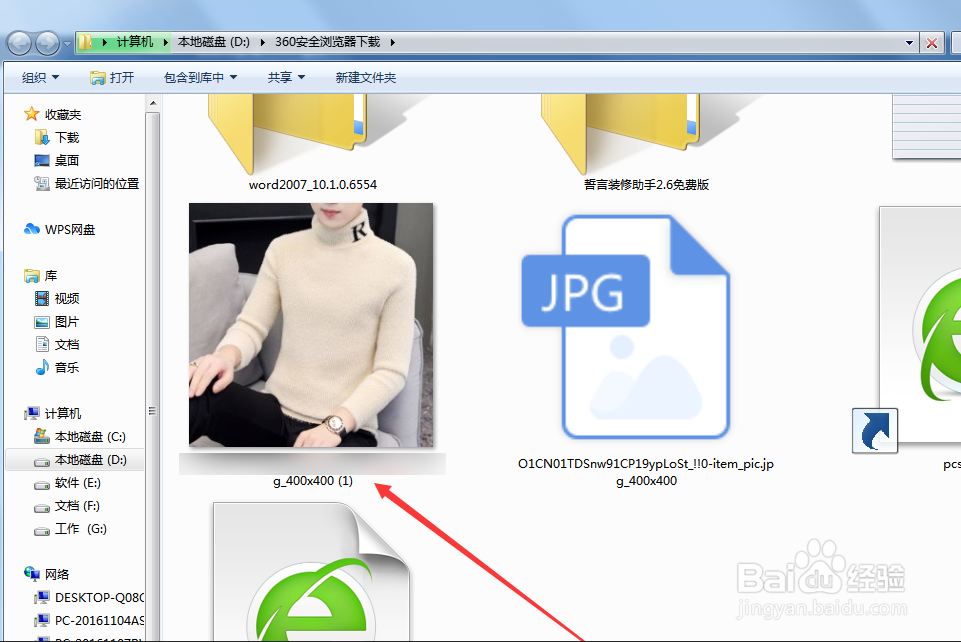The image size is (961, 642).
Task: Open 桌面 in favorites
Action: tap(66, 160)
